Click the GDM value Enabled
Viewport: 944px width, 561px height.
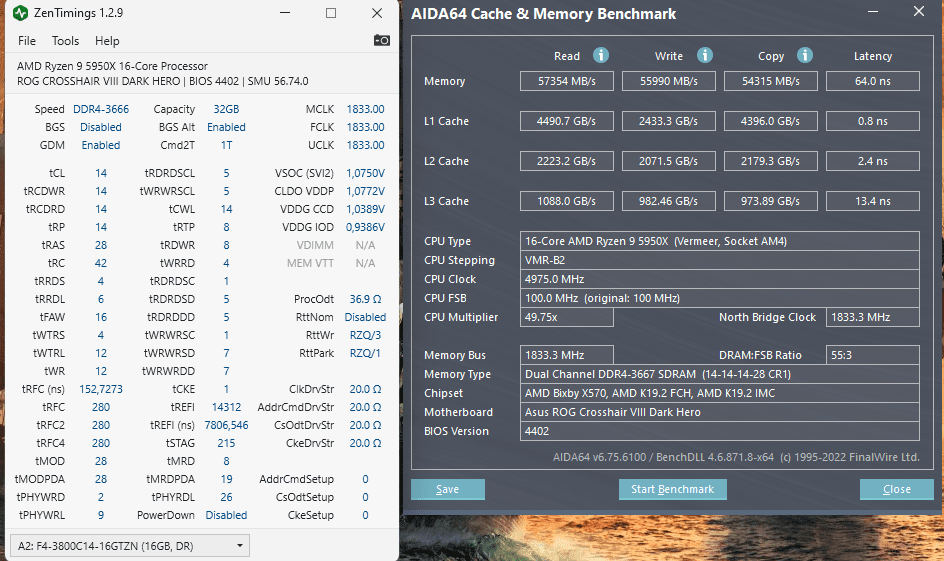tap(101, 145)
